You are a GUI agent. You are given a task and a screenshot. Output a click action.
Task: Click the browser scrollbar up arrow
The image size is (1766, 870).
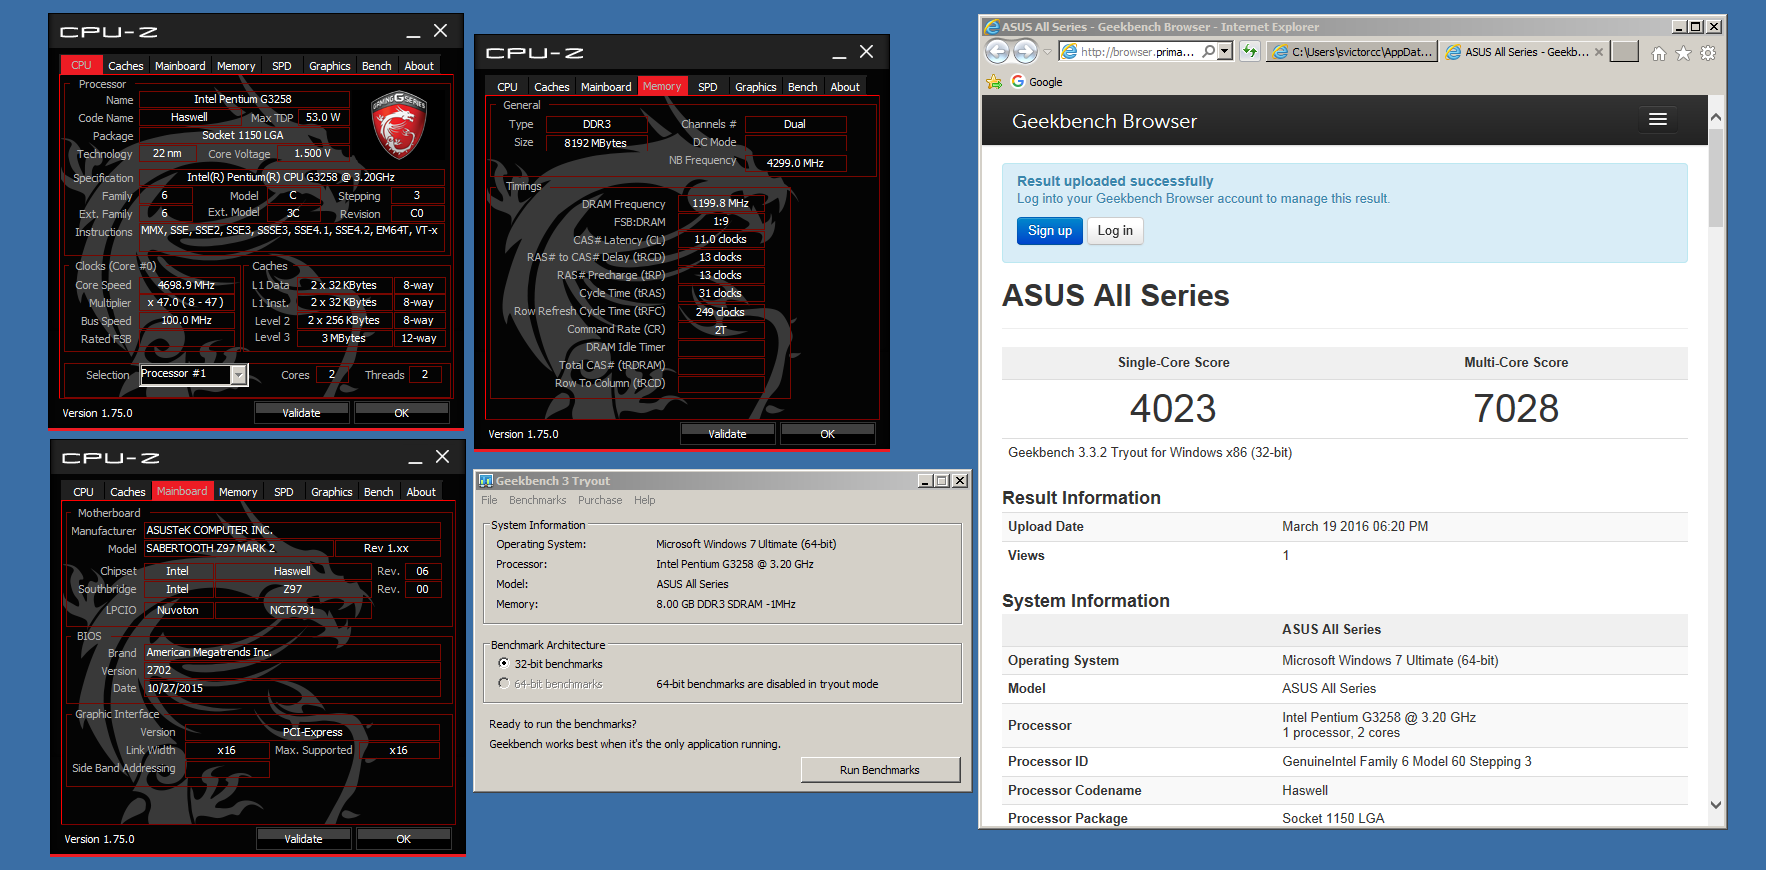[1716, 117]
